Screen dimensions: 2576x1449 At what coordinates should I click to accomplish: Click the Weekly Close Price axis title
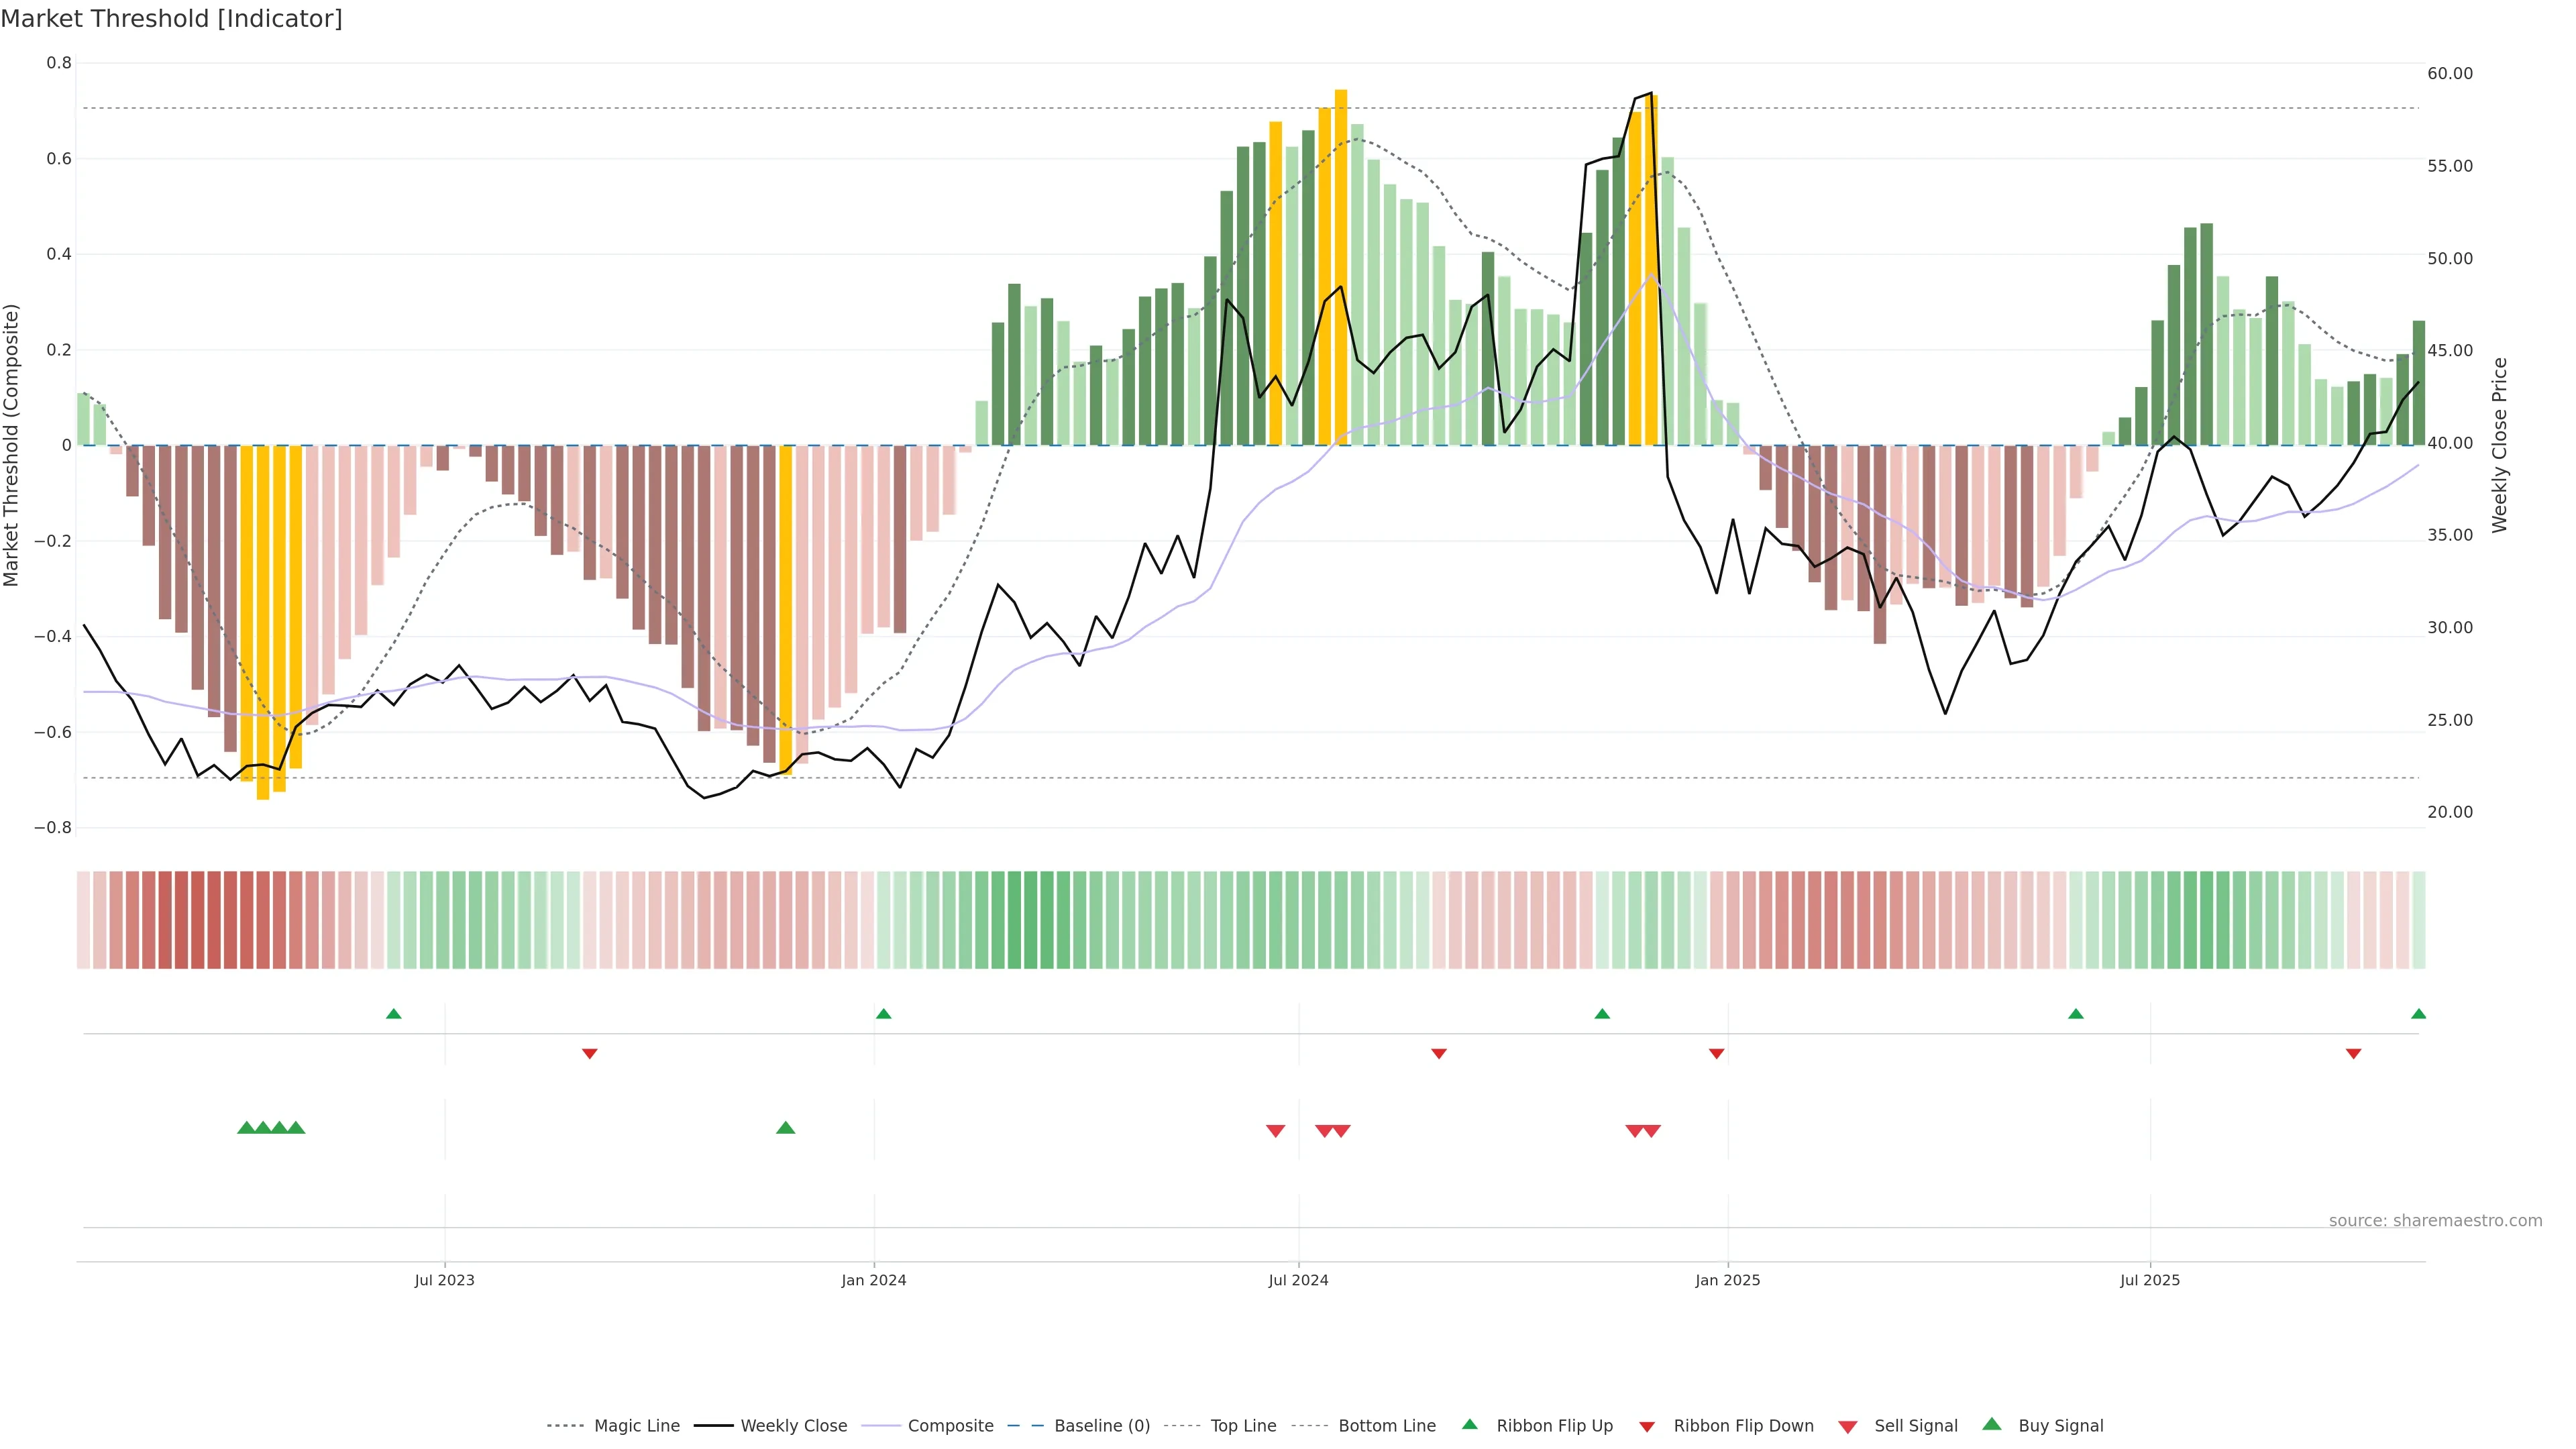[x=2500, y=445]
